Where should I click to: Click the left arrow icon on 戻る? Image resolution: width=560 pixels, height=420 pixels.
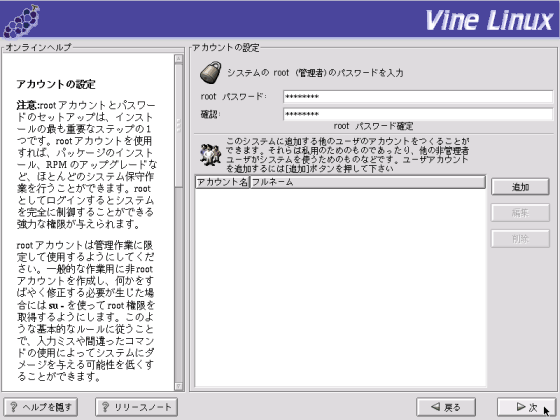435,407
